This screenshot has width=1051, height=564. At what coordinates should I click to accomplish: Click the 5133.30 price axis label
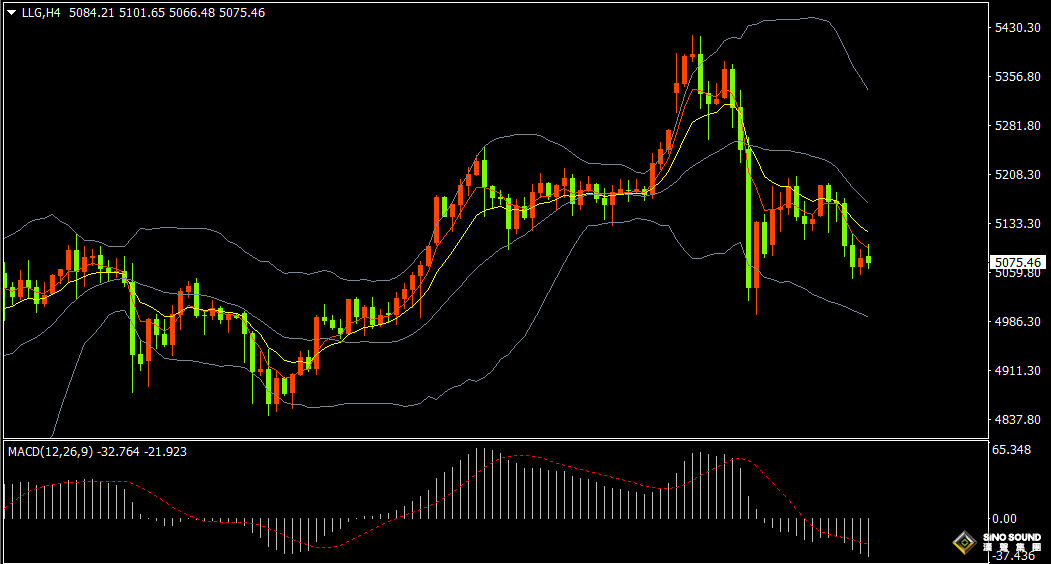click(x=1016, y=224)
